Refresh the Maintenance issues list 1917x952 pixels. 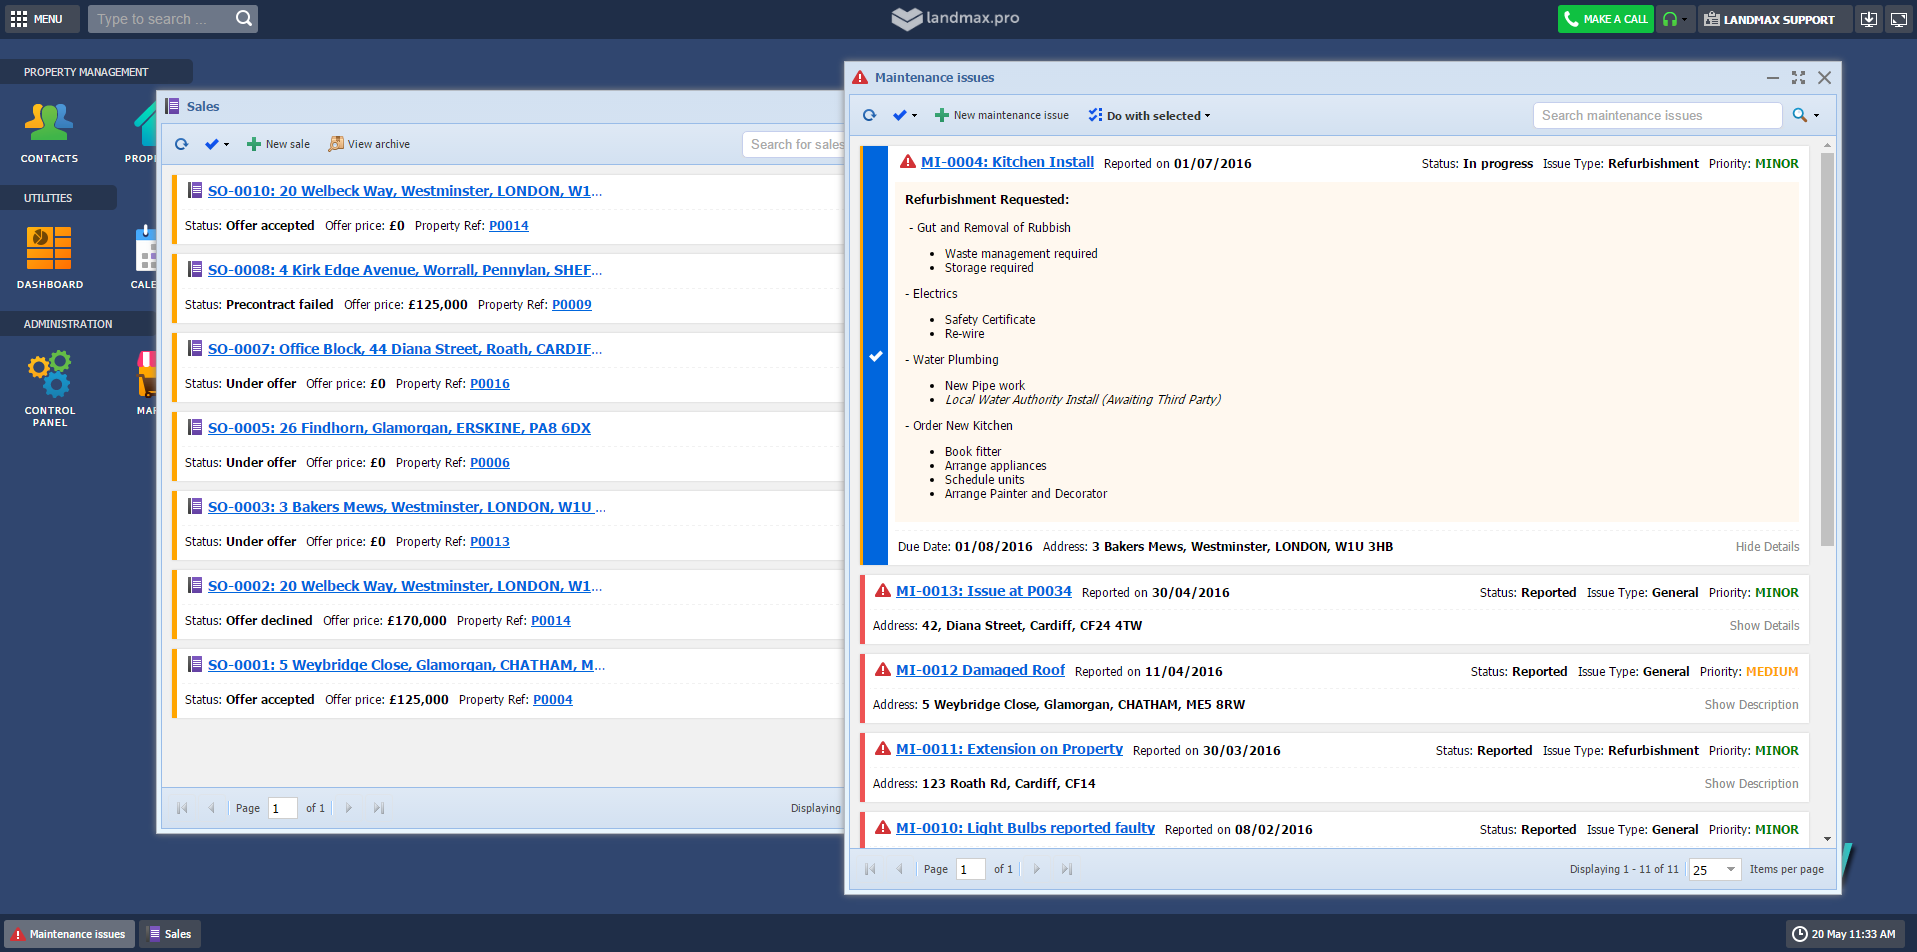coord(869,116)
